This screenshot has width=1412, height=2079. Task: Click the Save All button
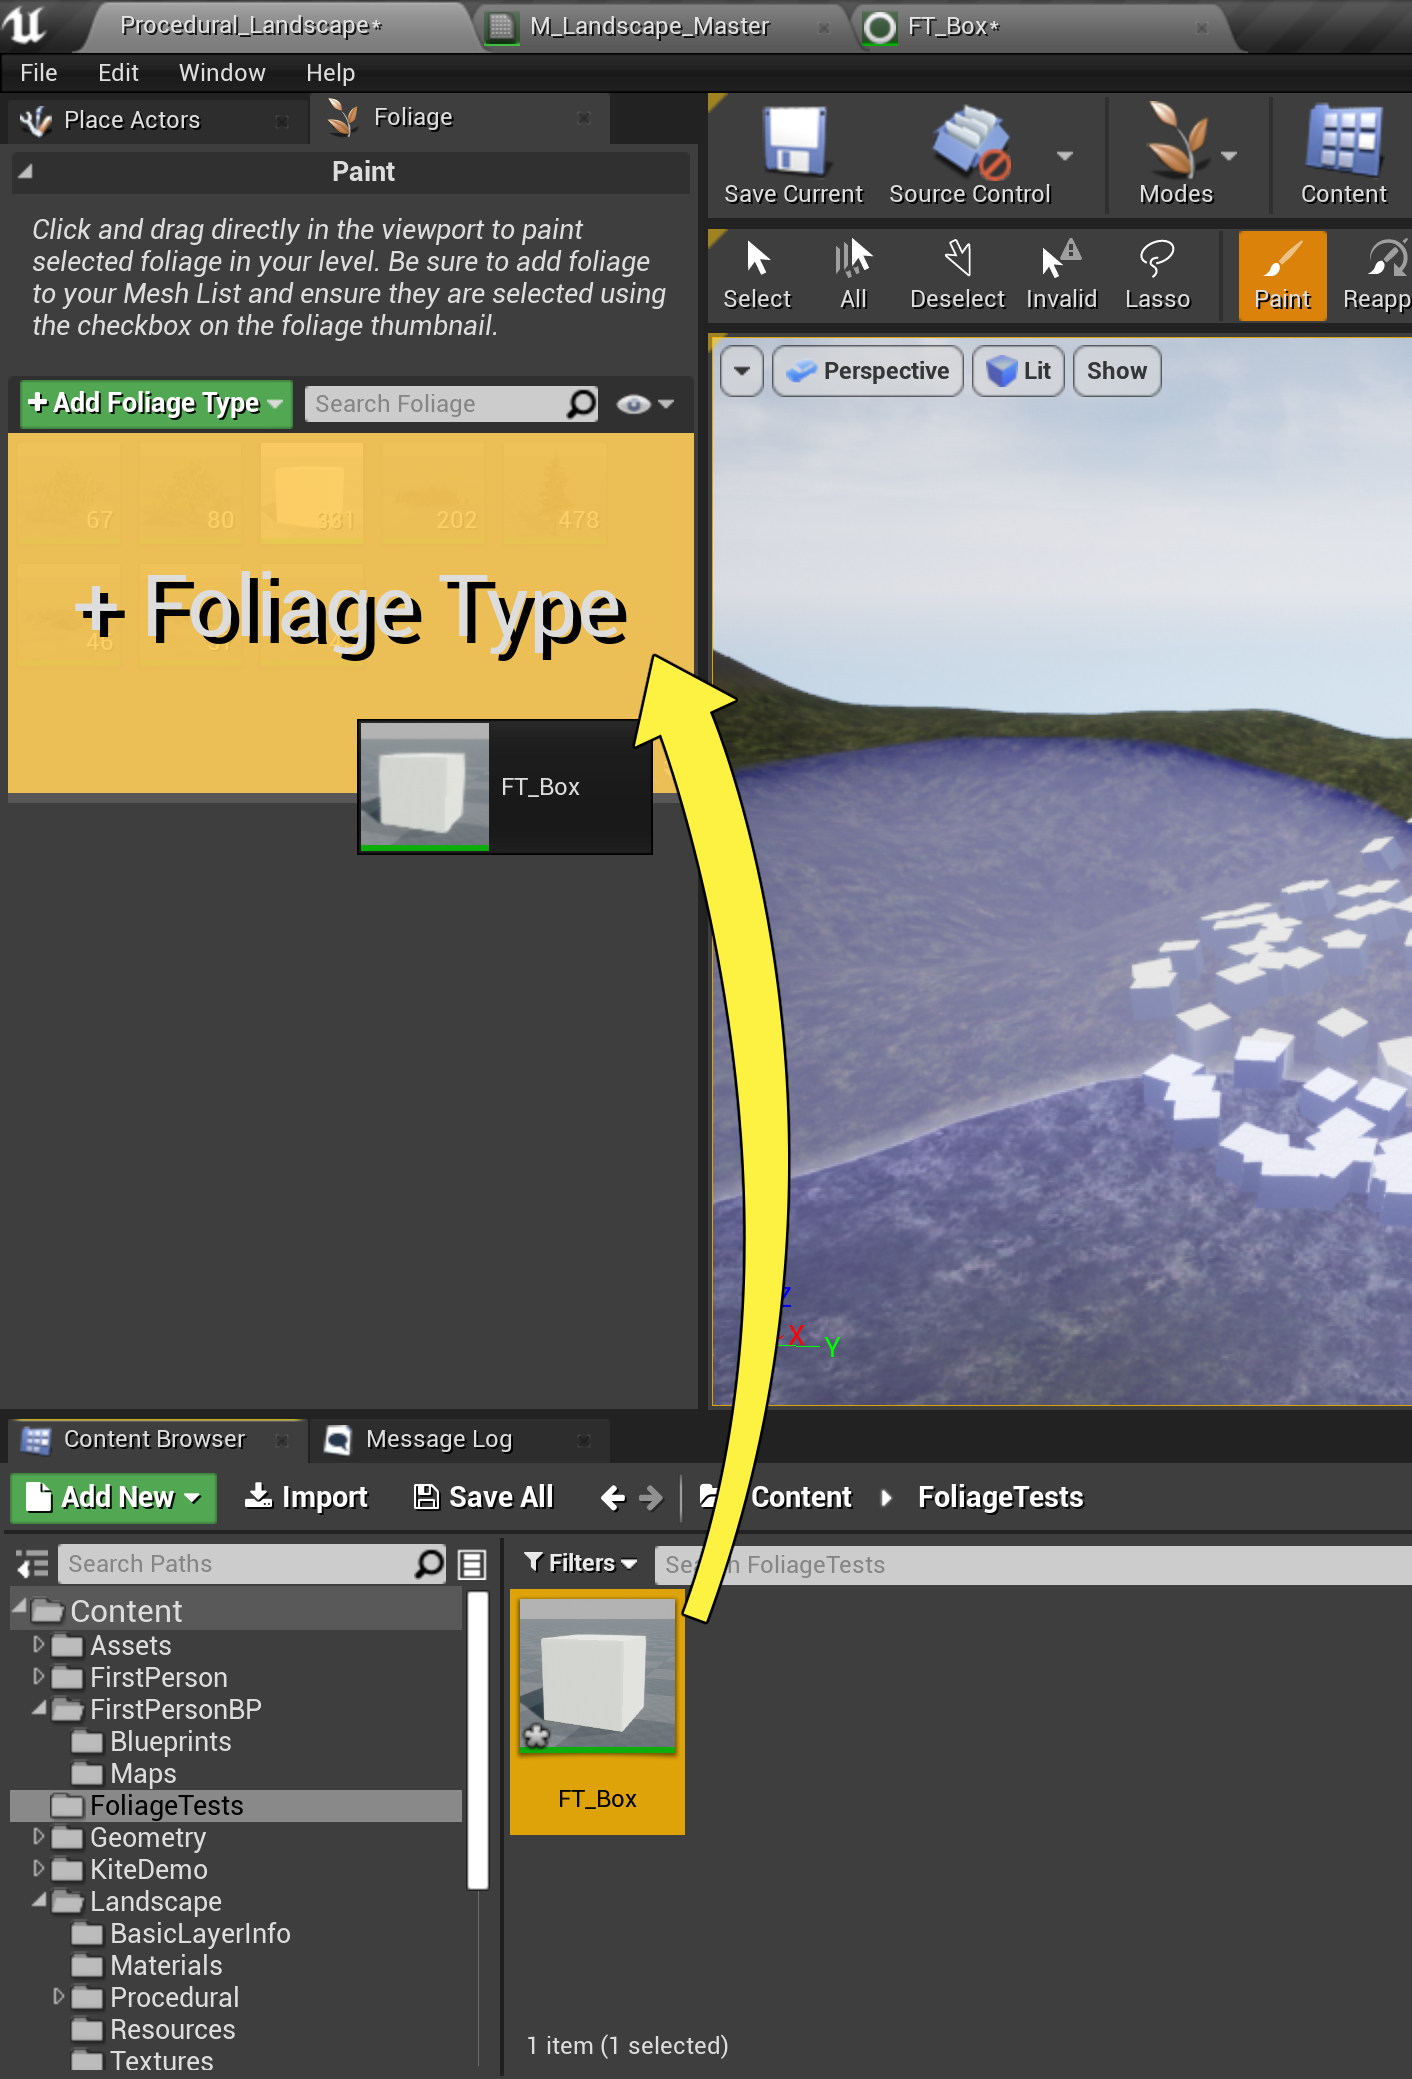(484, 1497)
